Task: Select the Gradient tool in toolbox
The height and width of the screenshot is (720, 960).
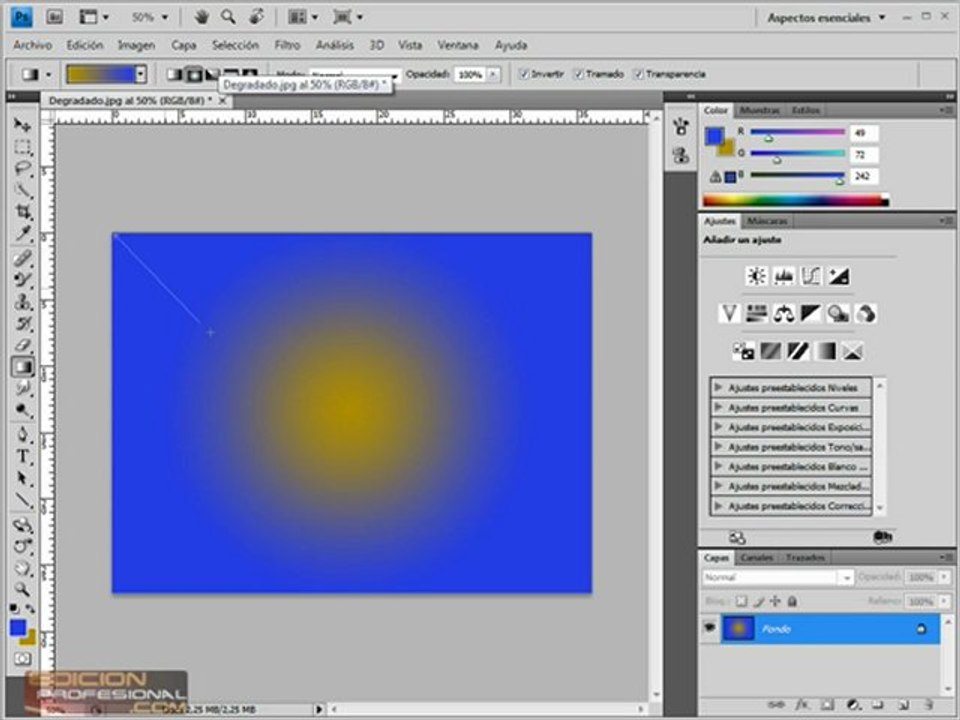Action: click(23, 367)
